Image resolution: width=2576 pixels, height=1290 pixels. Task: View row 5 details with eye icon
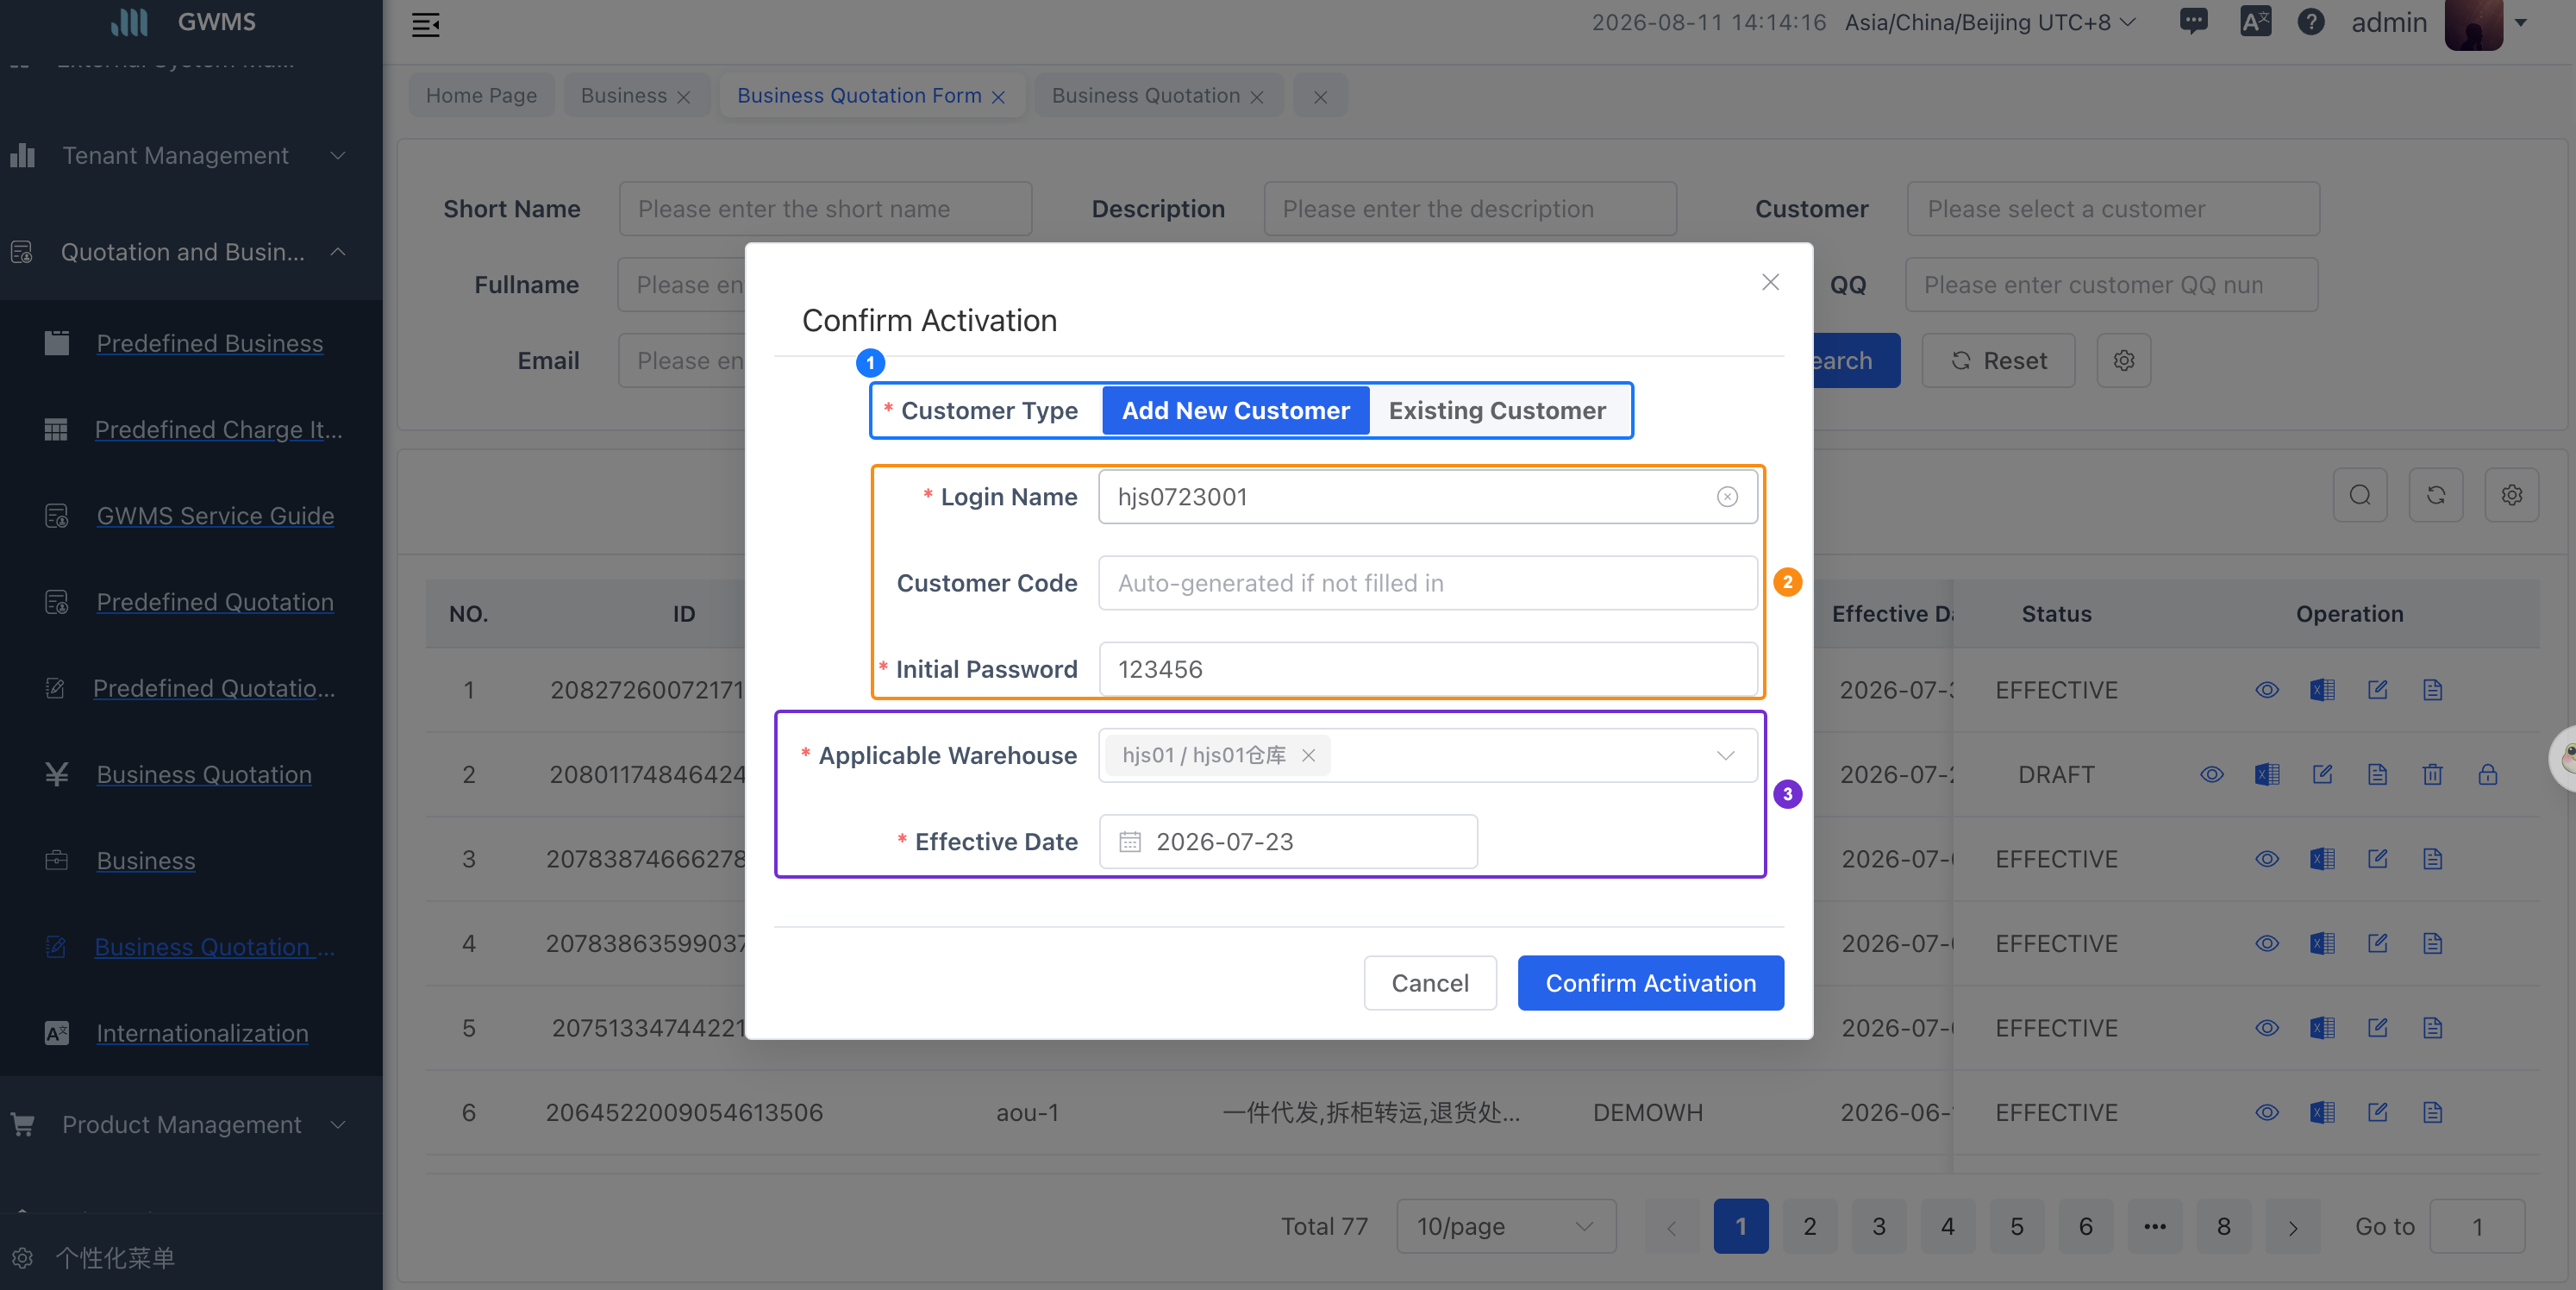pyautogui.click(x=2267, y=1028)
